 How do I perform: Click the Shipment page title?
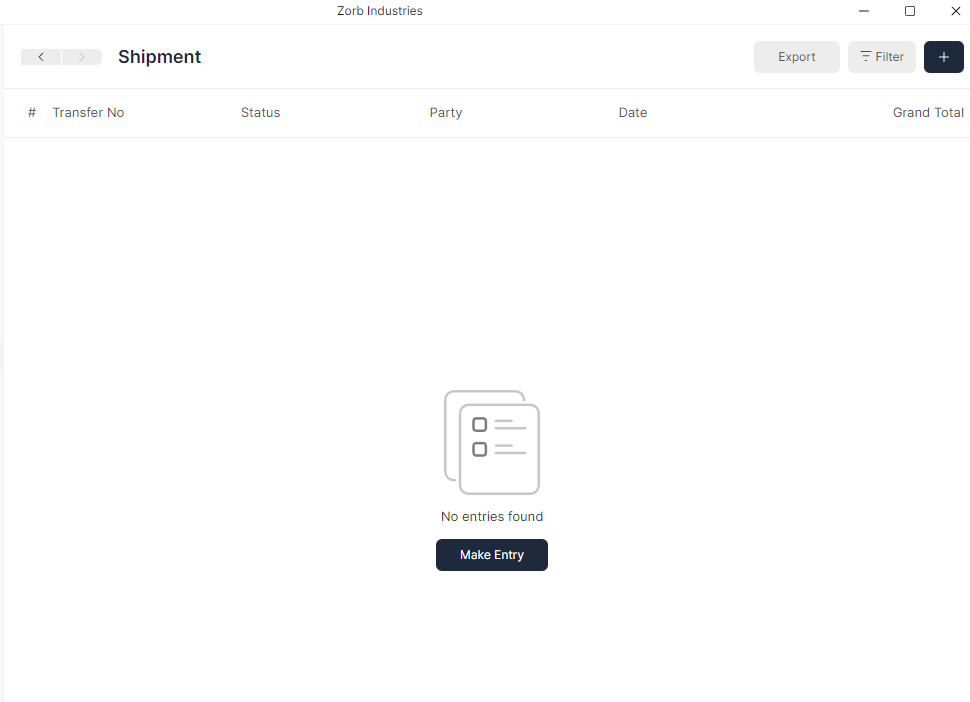pos(159,57)
